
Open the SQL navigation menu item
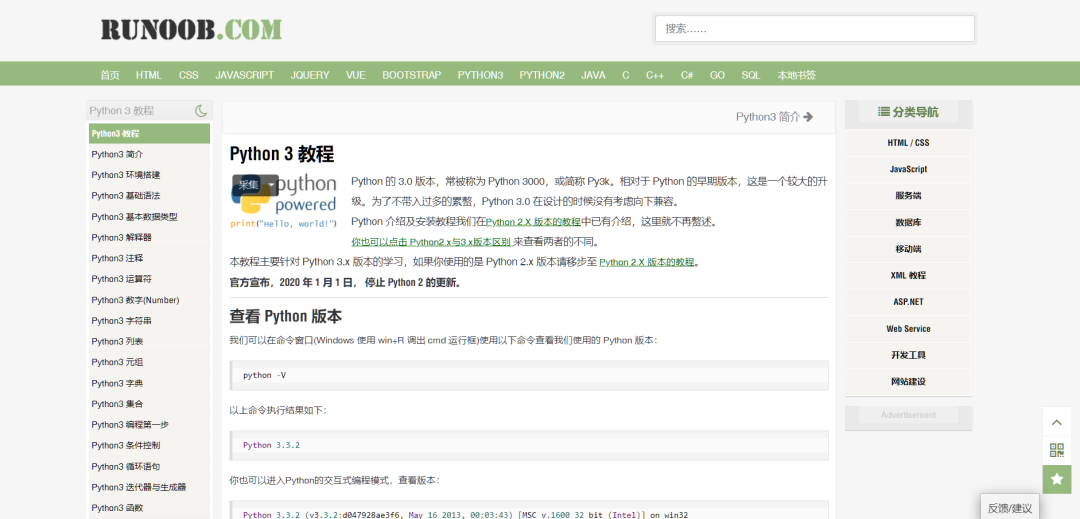[750, 75]
